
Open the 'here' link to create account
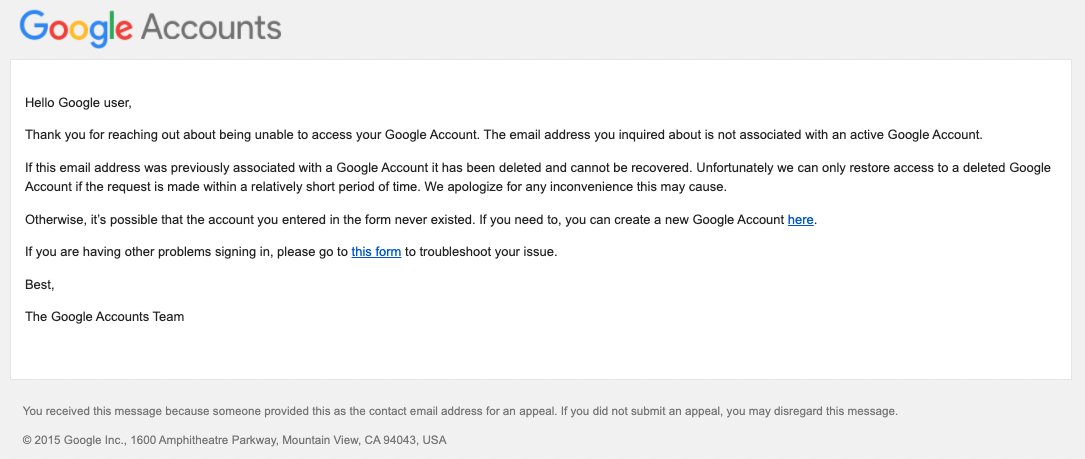pos(801,220)
